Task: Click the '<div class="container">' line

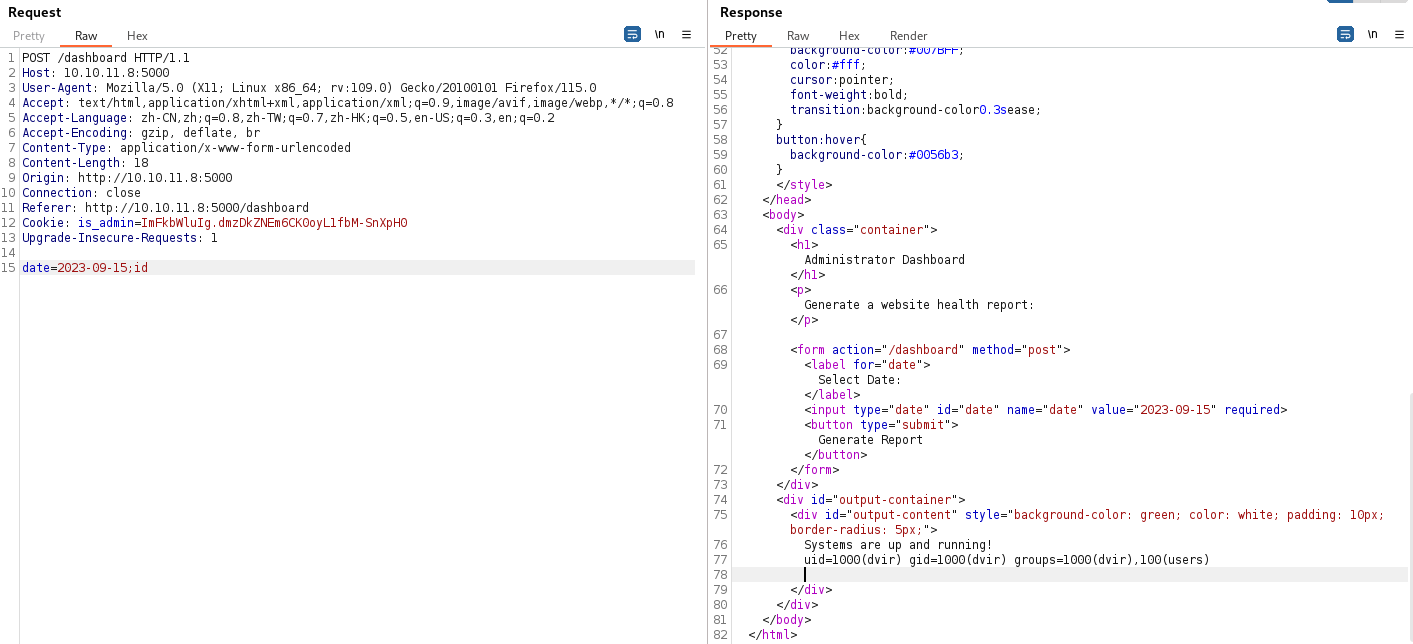Action: coord(856,230)
